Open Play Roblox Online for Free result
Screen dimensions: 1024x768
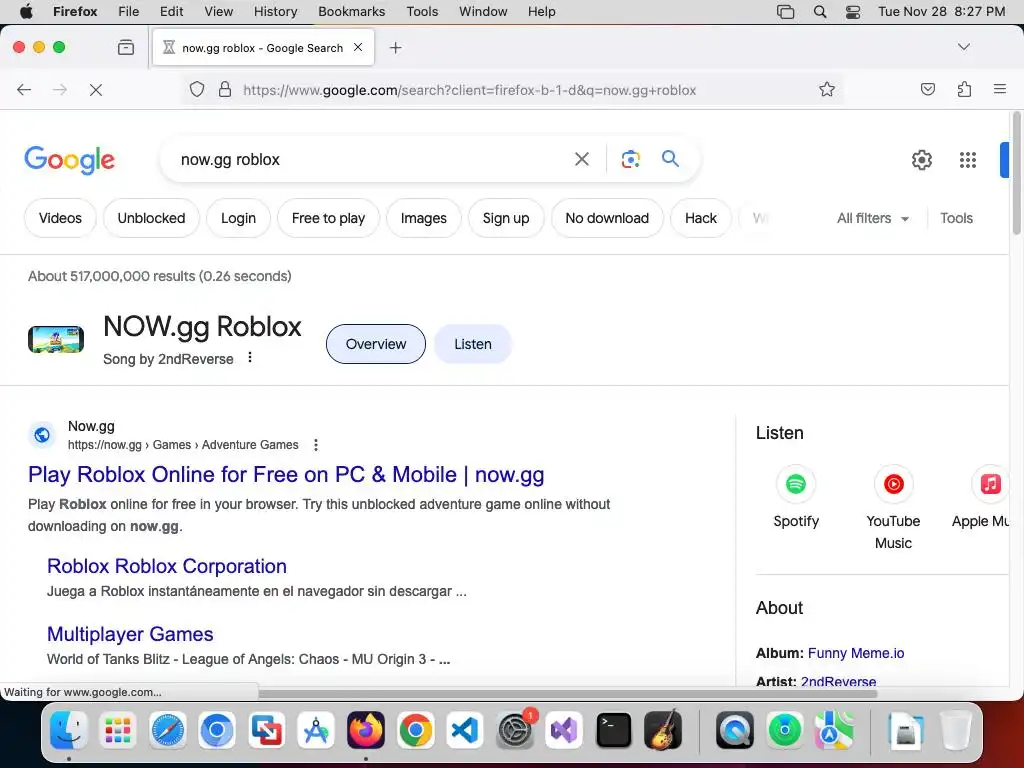click(x=286, y=475)
